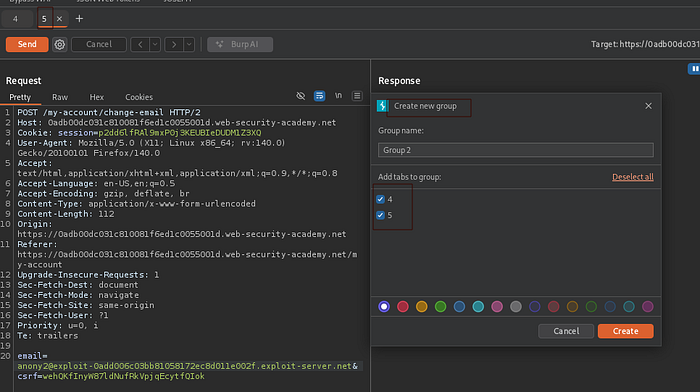This screenshot has height=392, width=700.
Task: Toggle hide non-printable characters eye icon
Action: click(x=300, y=96)
